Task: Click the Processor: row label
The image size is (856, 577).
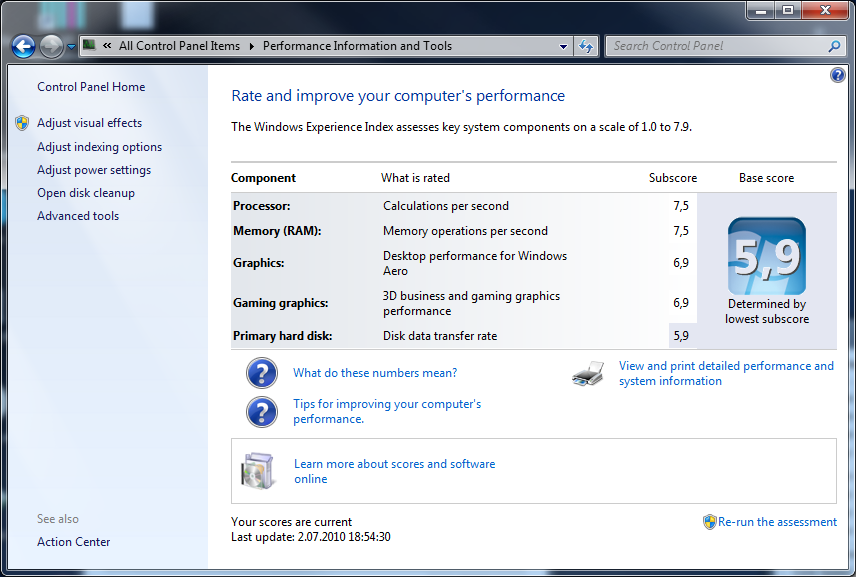Action: pos(261,206)
